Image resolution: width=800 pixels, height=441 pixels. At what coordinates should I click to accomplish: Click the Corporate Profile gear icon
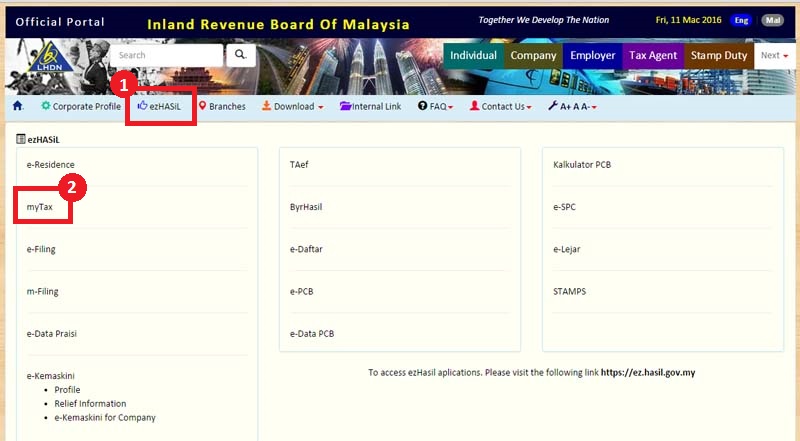pos(46,106)
